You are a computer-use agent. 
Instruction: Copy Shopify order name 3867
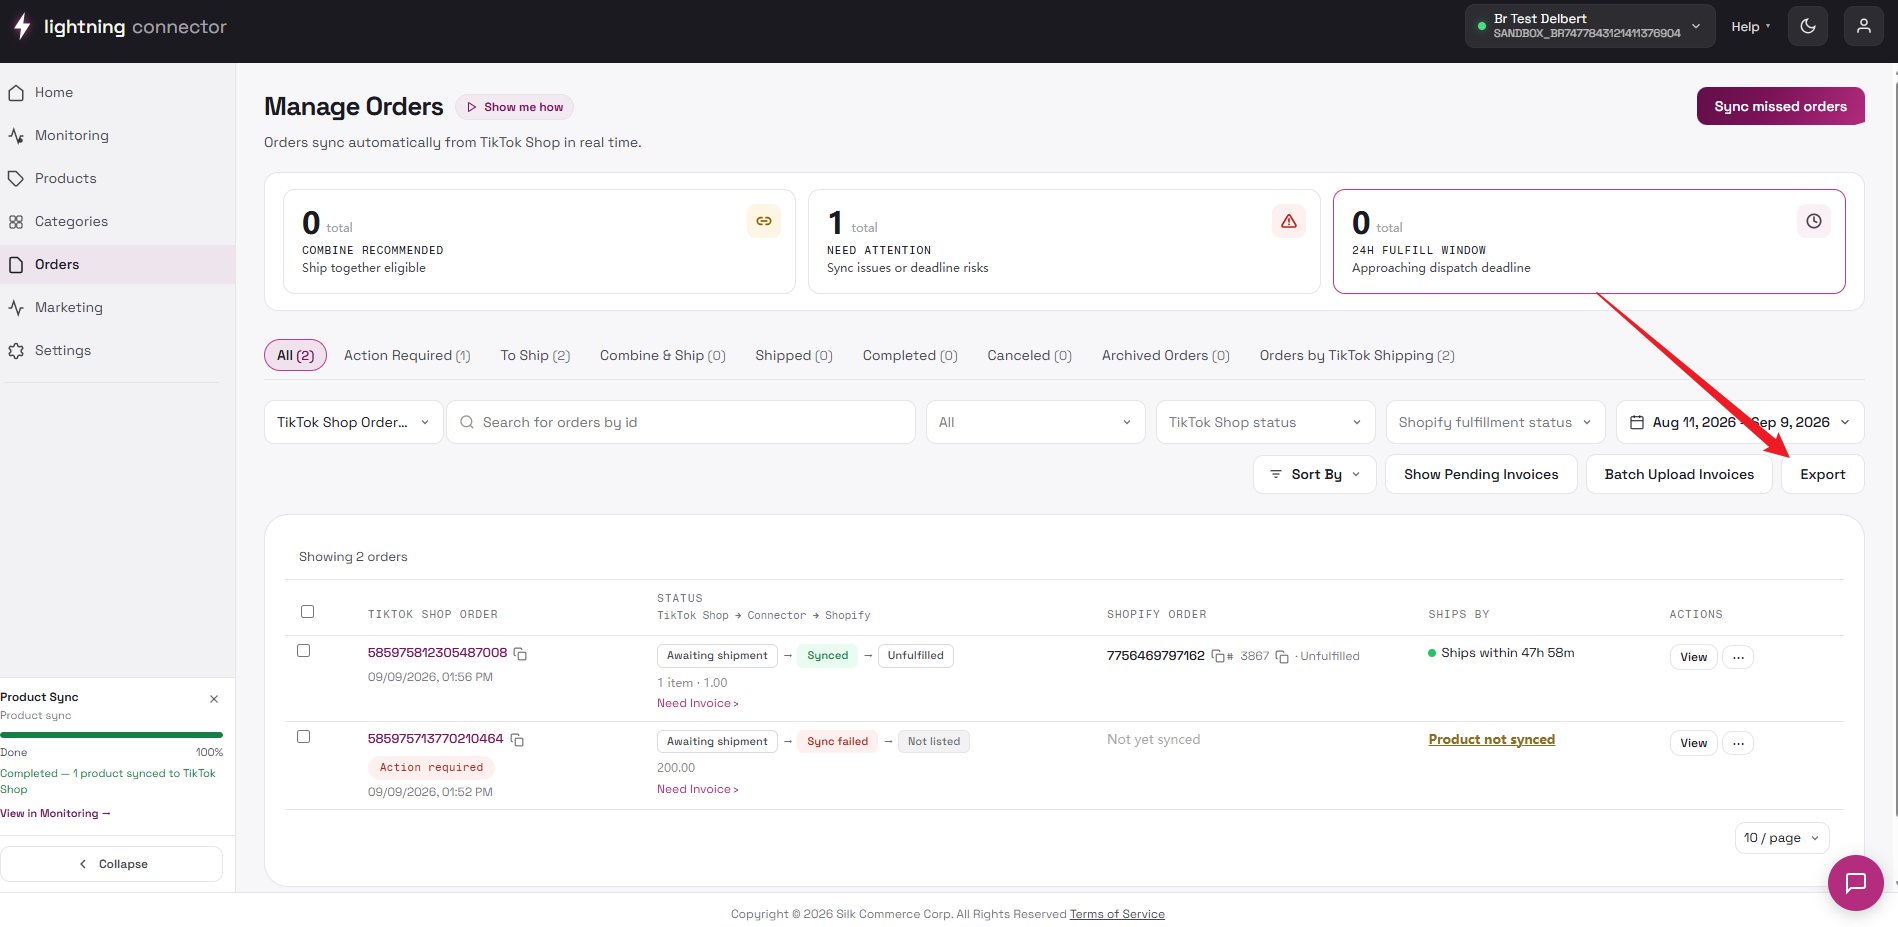[x=1282, y=657]
